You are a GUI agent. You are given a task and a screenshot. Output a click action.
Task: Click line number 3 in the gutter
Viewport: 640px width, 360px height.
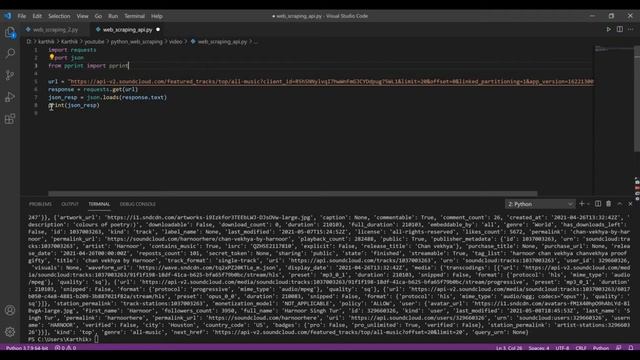pyautogui.click(x=36, y=66)
